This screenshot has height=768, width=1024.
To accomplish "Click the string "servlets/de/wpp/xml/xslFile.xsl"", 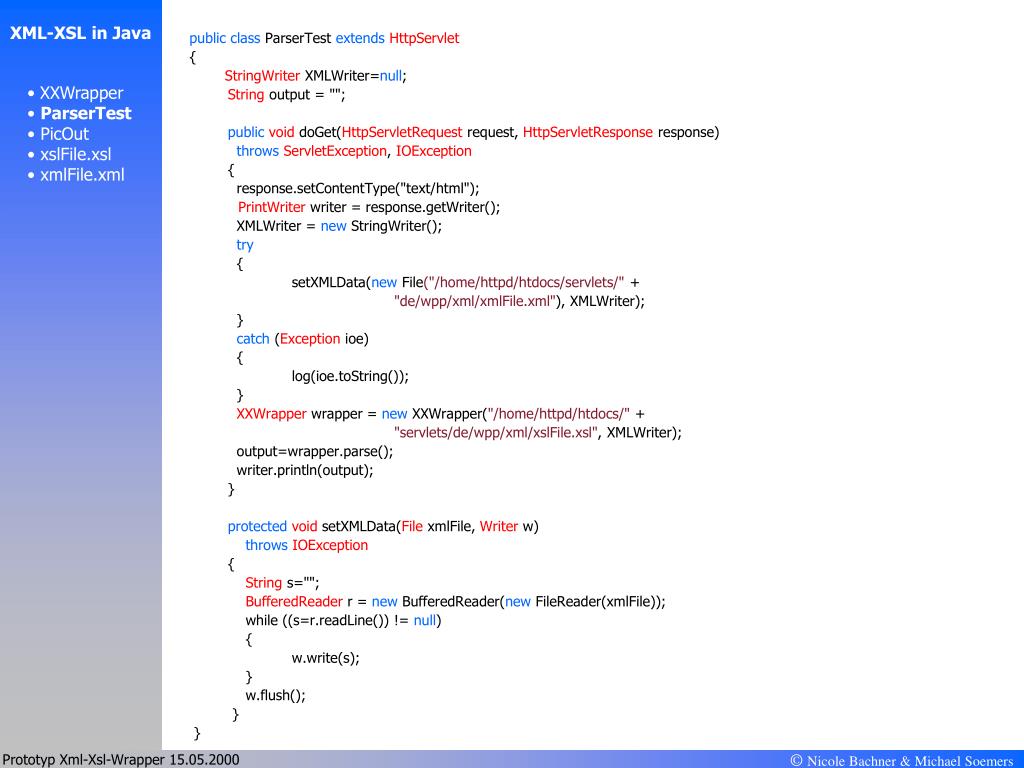I will coord(496,432).
